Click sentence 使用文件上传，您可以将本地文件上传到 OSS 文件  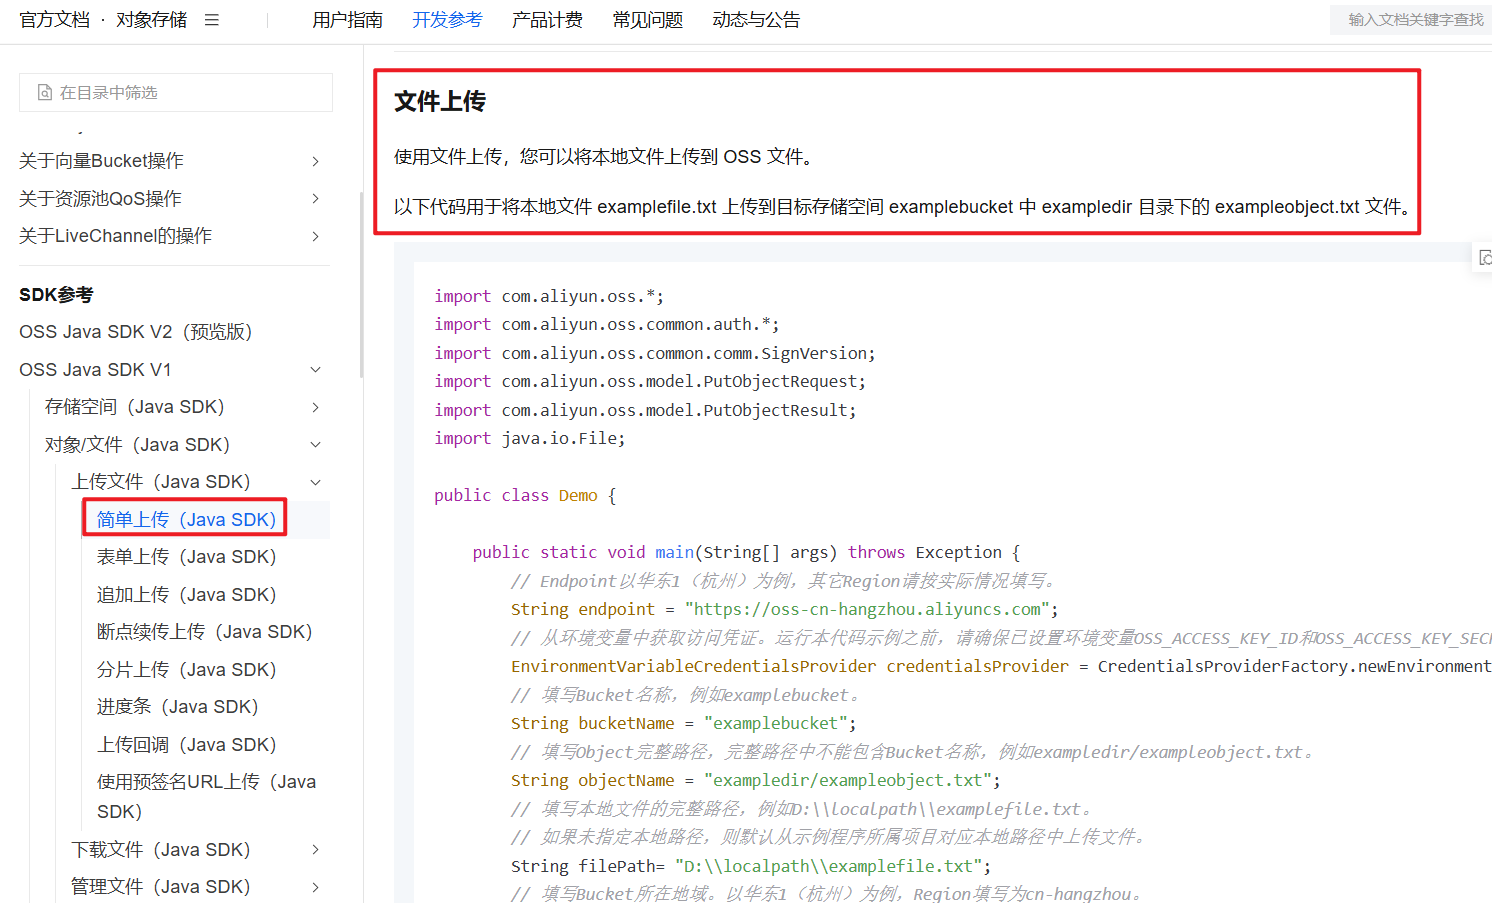603,157
